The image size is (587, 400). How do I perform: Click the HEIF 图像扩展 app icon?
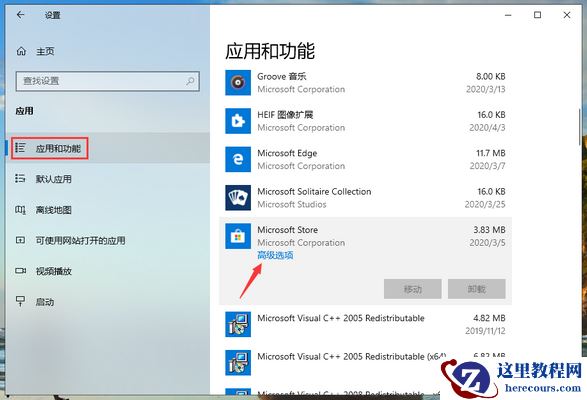coord(238,121)
